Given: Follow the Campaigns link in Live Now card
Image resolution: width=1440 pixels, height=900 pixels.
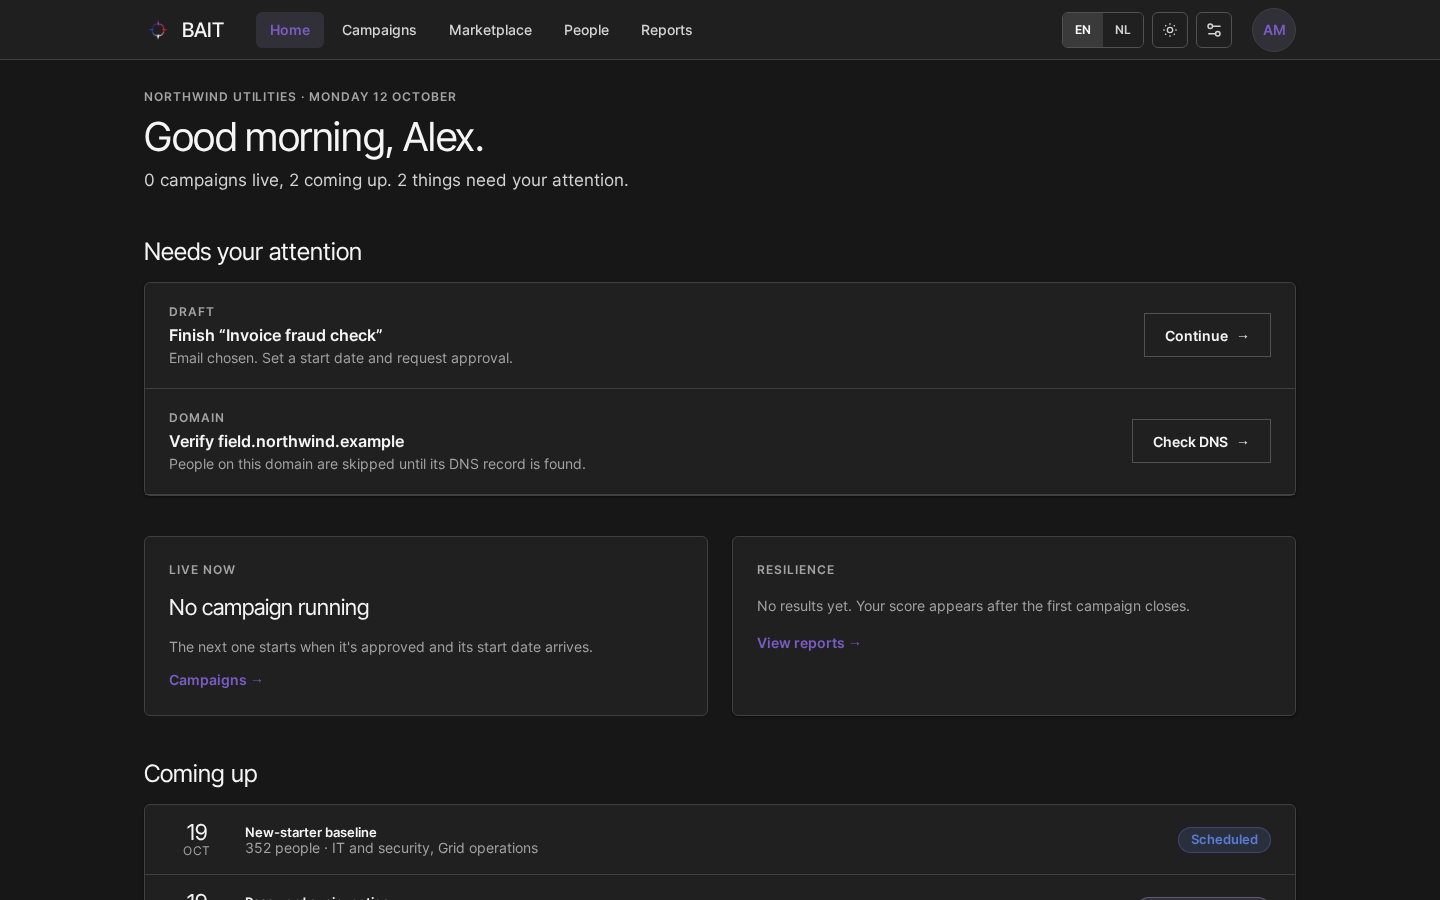Looking at the screenshot, I should (216, 680).
